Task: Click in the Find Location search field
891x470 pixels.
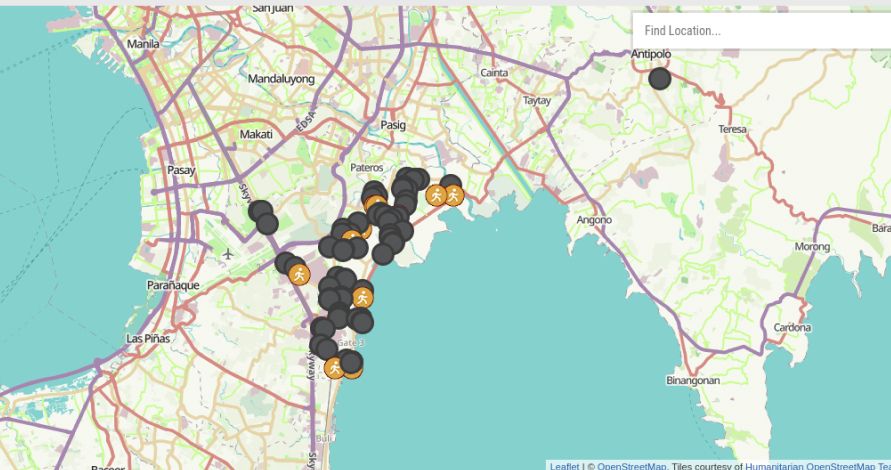Action: (x=760, y=31)
